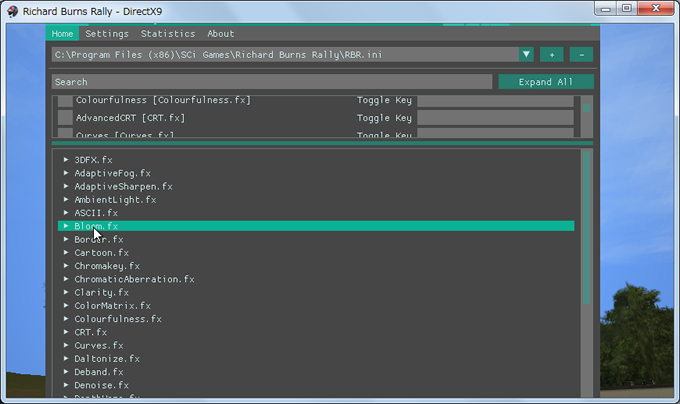Click the shader list scrollbar thumb
The height and width of the screenshot is (404, 680).
coord(586,228)
